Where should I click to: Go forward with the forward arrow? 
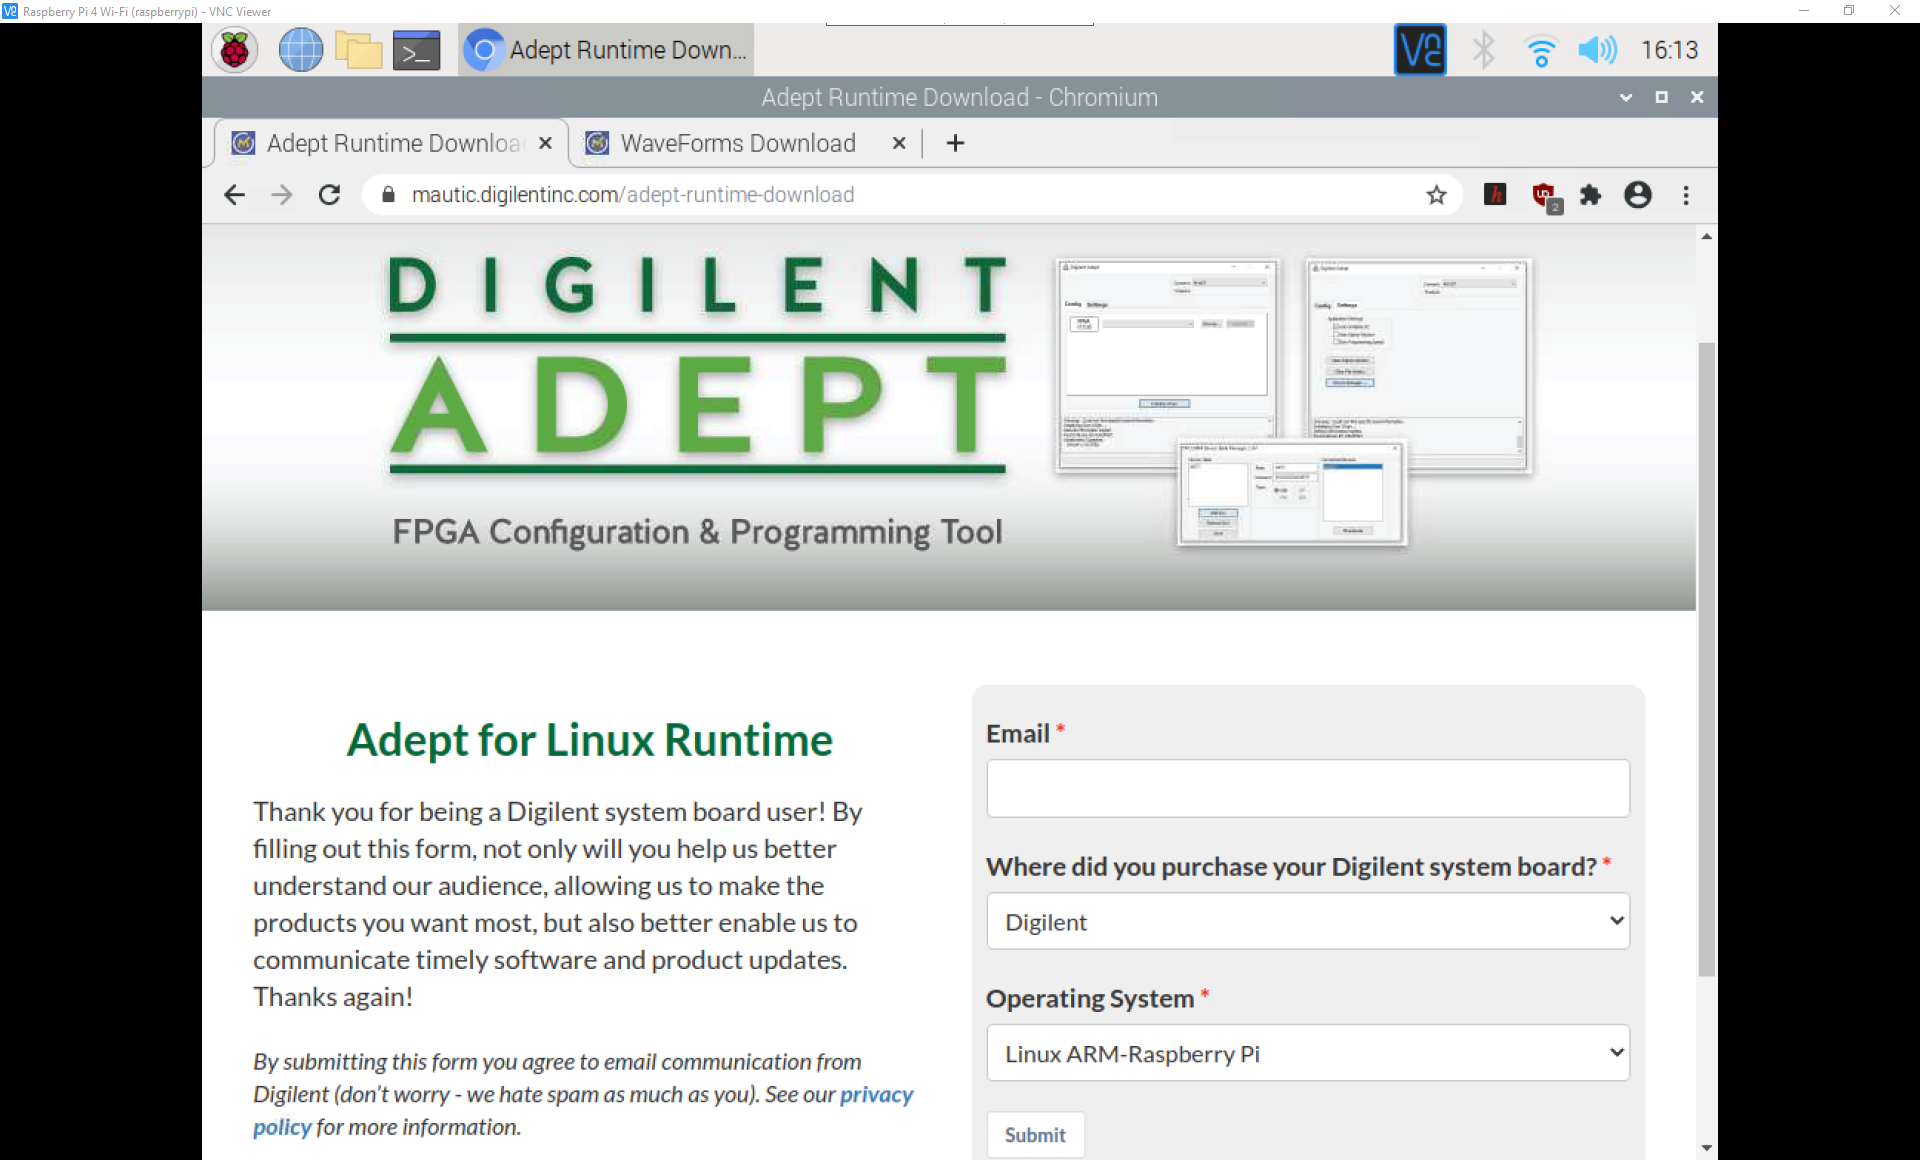(282, 195)
